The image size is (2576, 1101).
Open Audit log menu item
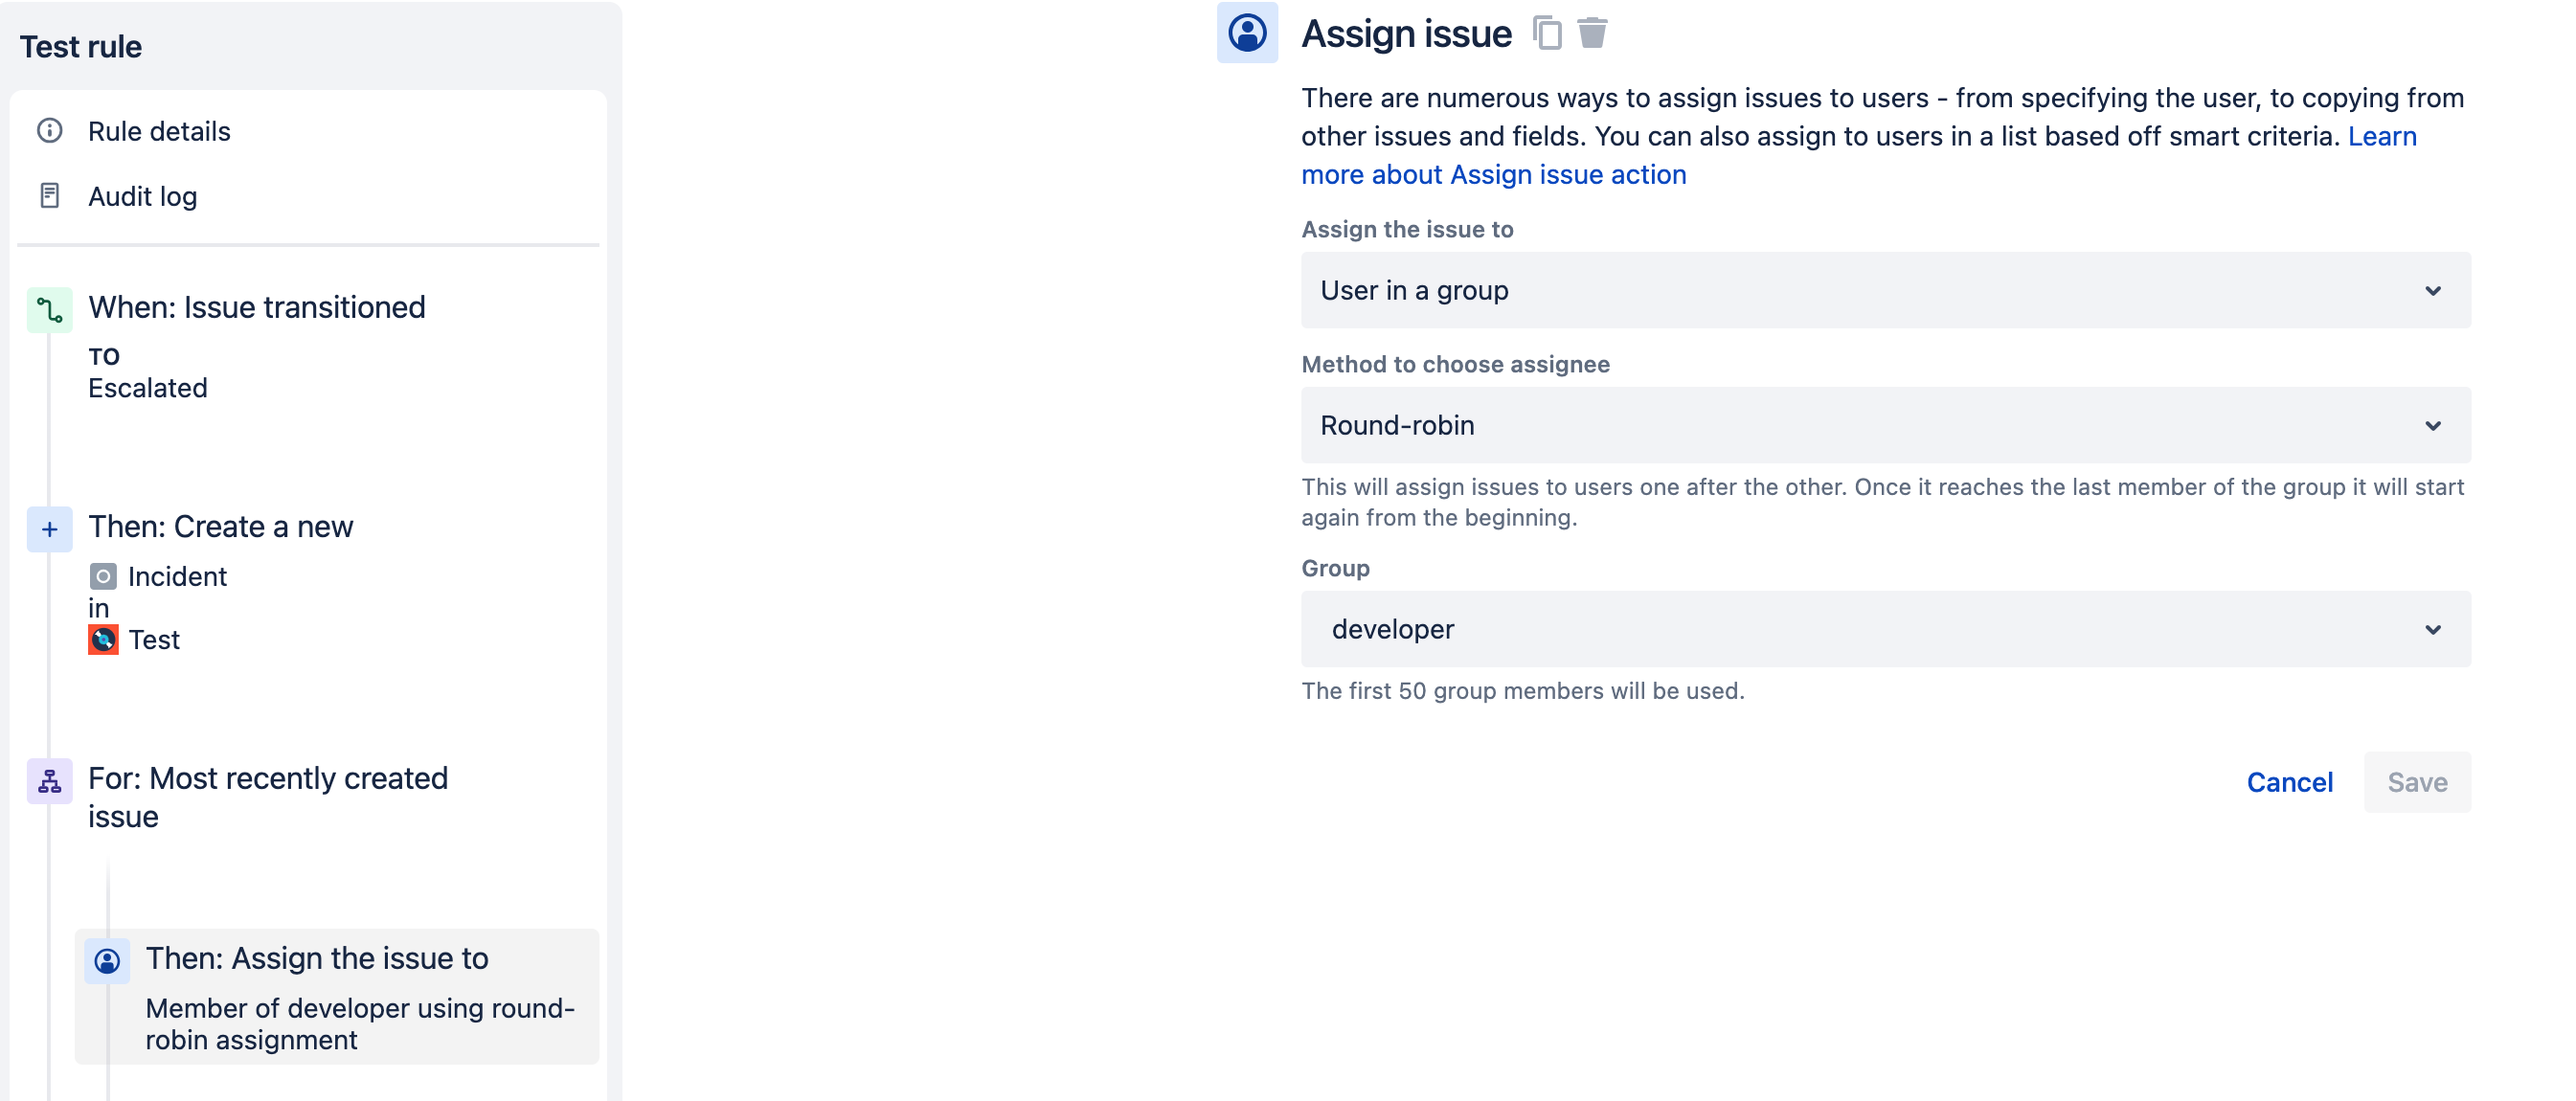(142, 196)
